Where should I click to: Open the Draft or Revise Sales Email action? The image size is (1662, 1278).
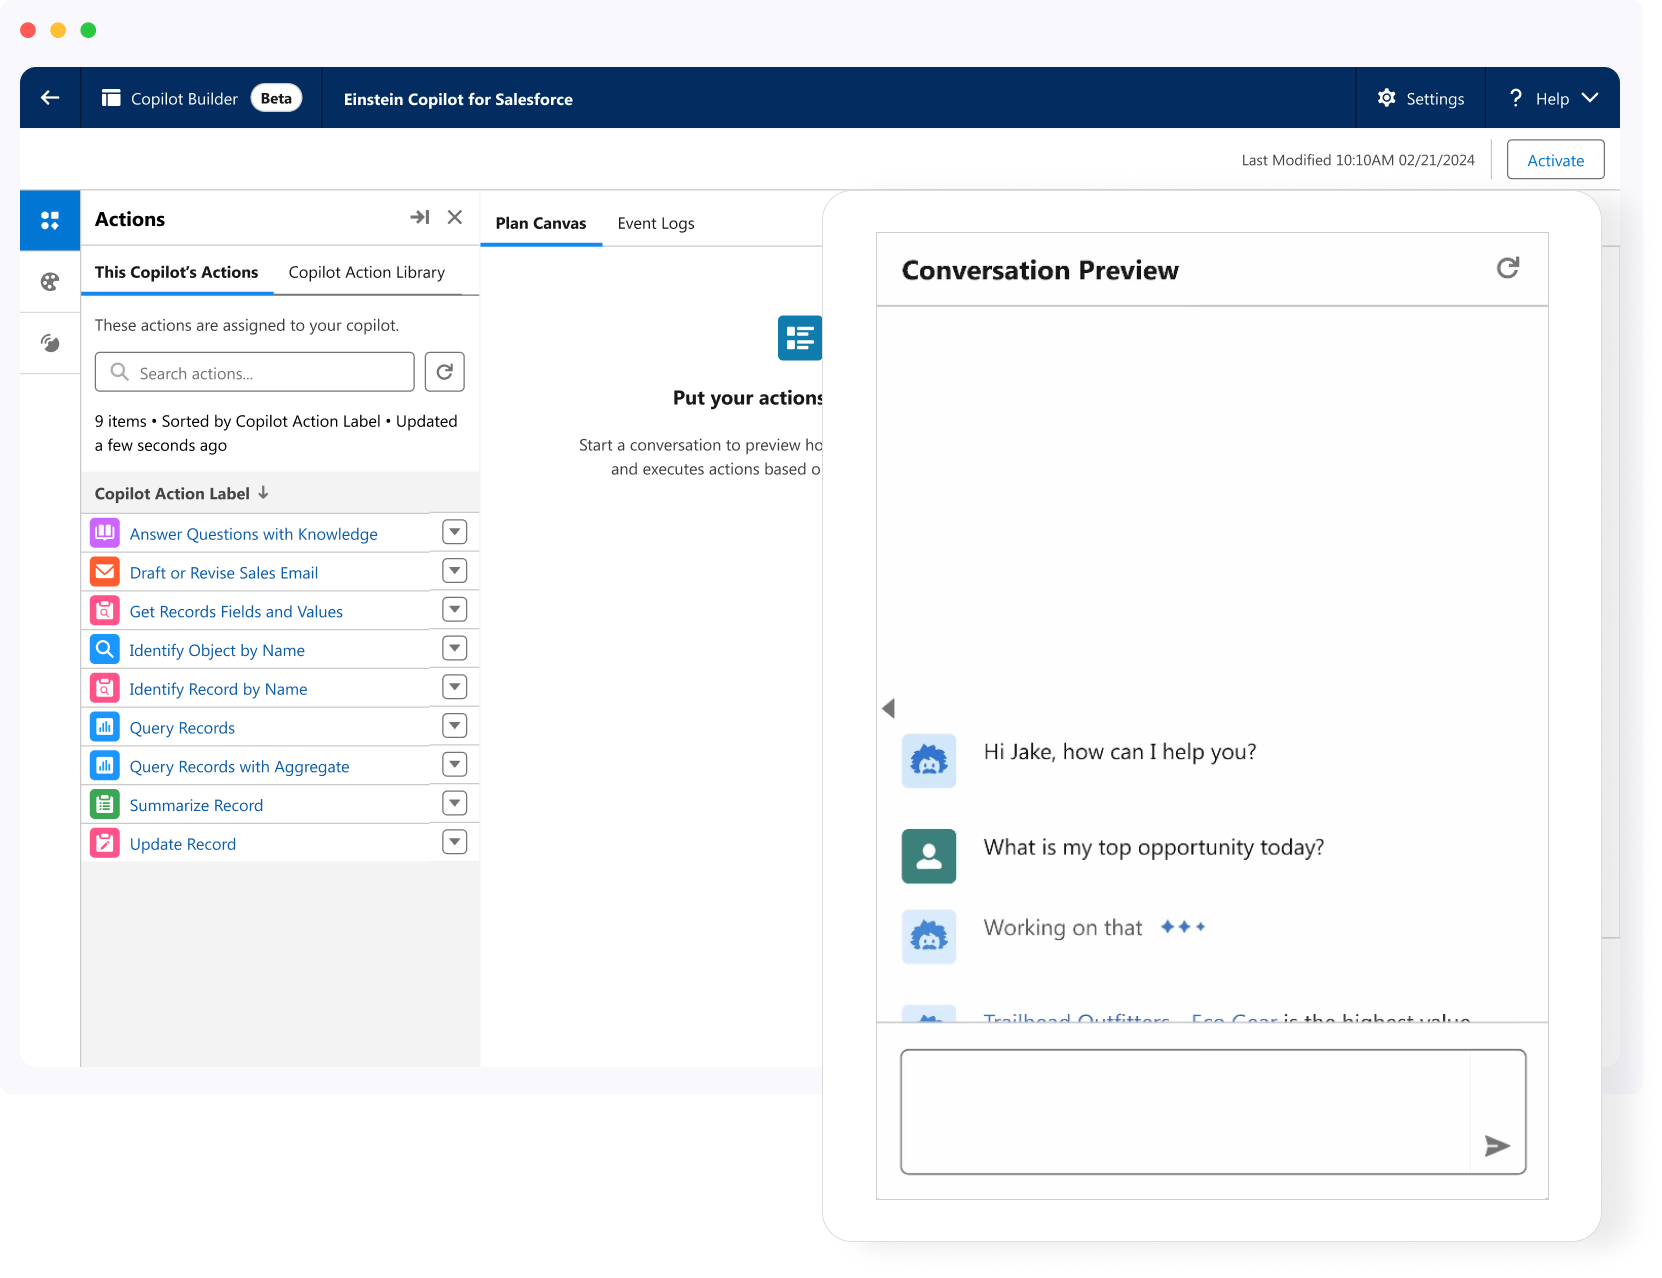223,572
